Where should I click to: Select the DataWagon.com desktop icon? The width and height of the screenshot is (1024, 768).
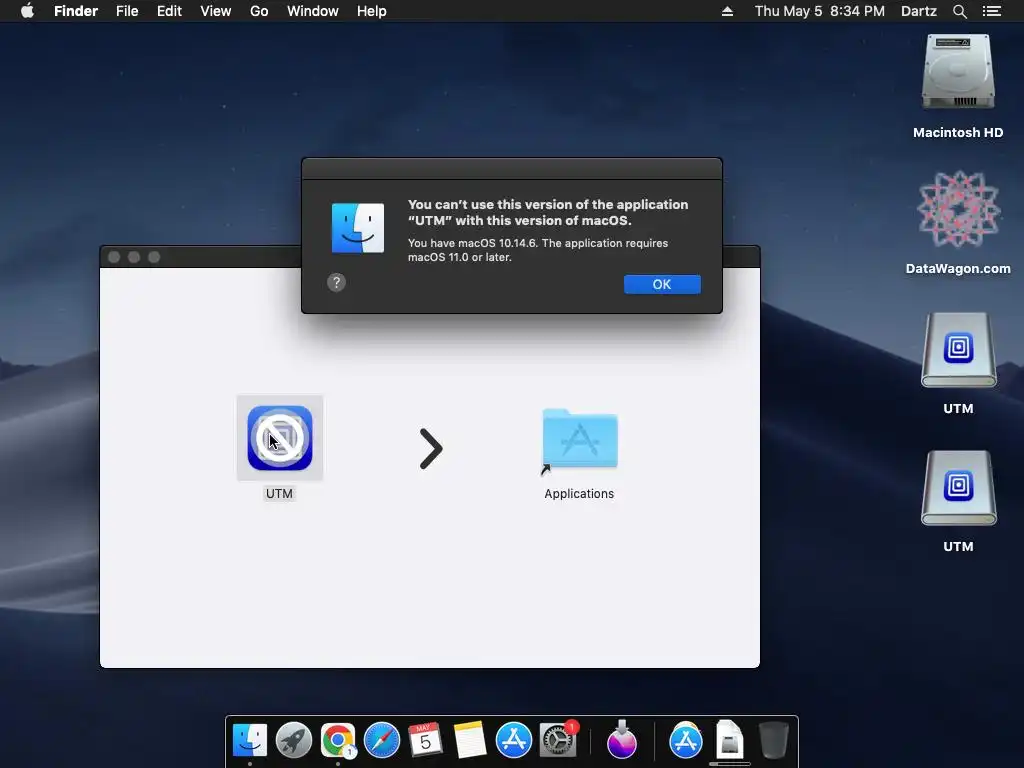point(958,209)
